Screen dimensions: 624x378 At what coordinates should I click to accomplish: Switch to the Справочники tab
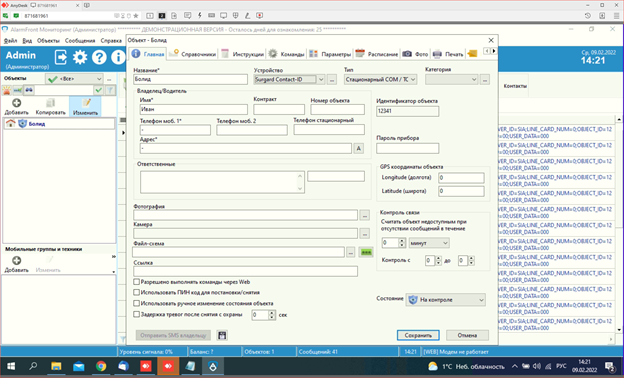tap(193, 54)
